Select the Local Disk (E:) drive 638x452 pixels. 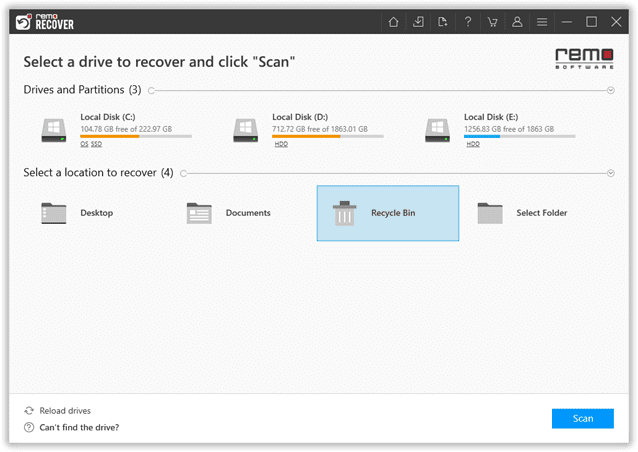500,130
